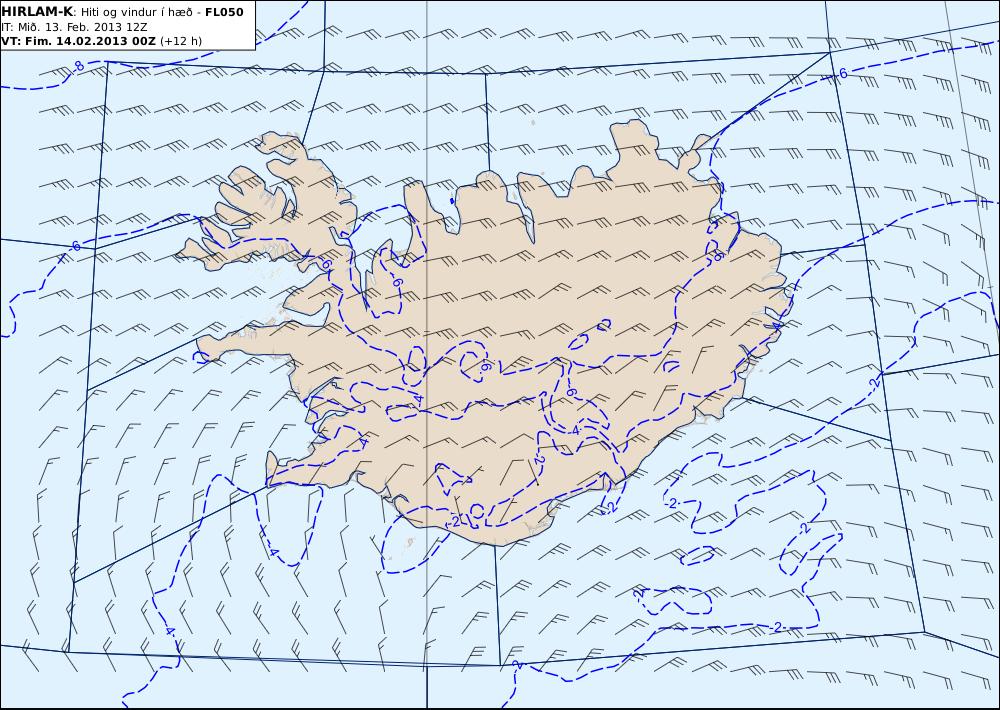
Task: Select the 'VT: Fim. 14.02.2013 00Z' valid time
Action: point(78,41)
